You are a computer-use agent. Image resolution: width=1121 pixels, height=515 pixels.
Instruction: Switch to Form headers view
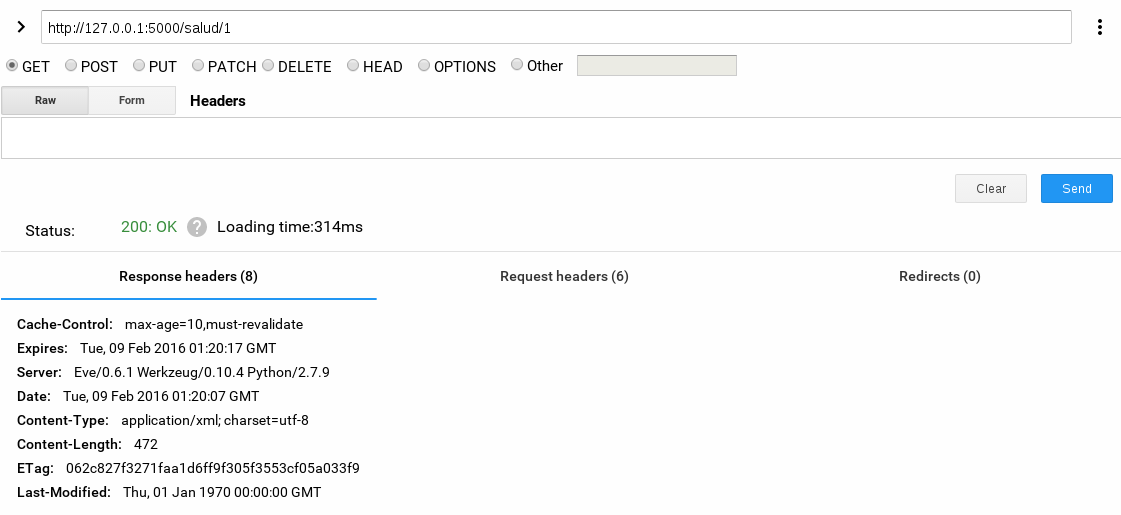(x=132, y=101)
